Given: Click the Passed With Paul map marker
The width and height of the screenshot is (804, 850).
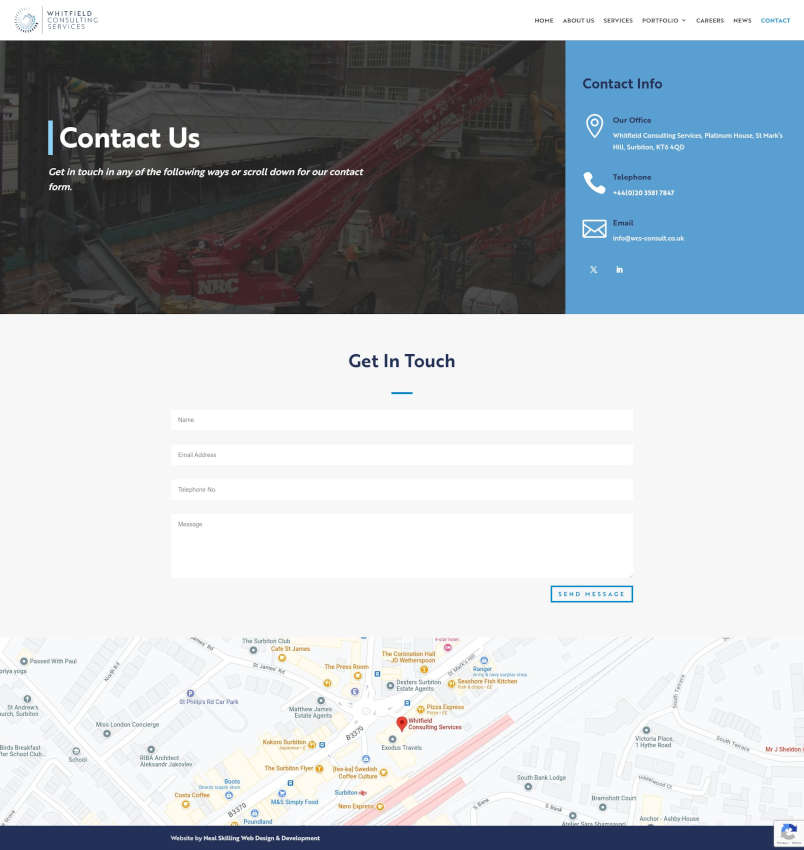Looking at the screenshot, I should (24, 661).
